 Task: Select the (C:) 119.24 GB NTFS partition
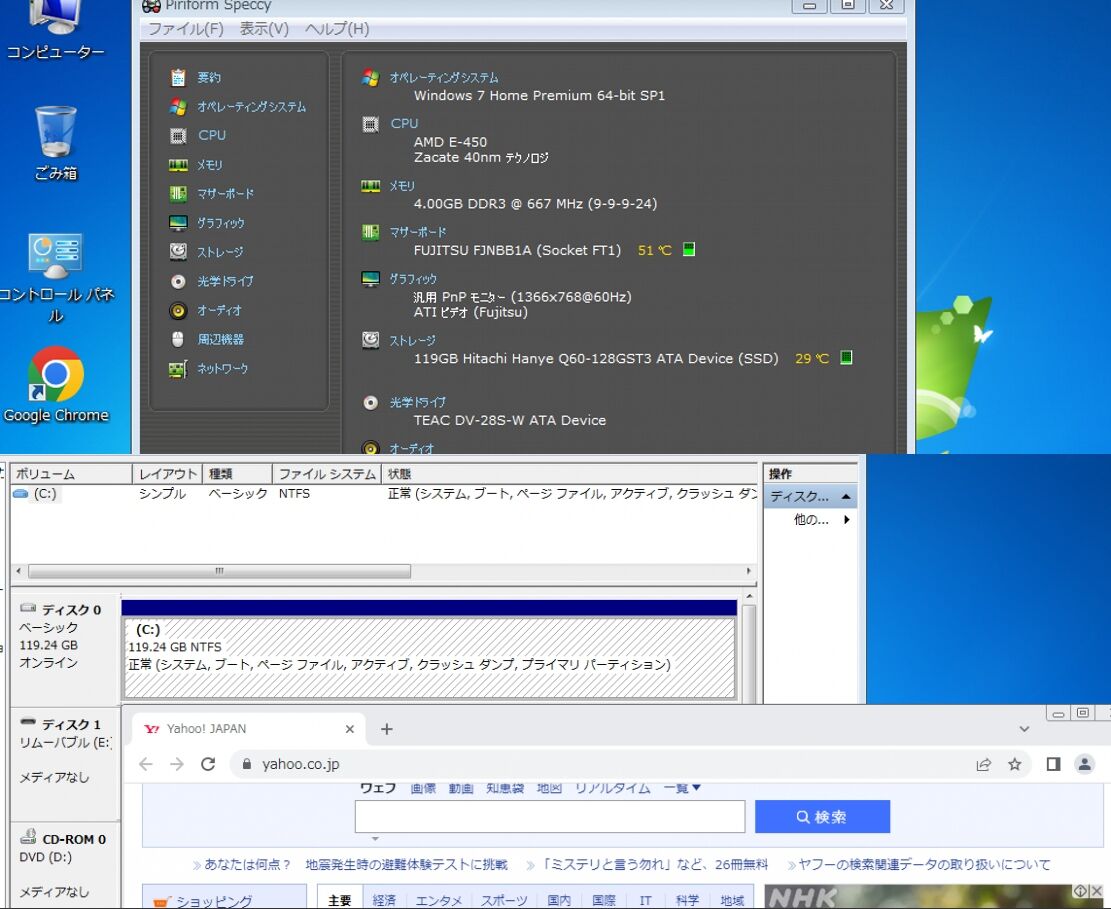tap(429, 657)
